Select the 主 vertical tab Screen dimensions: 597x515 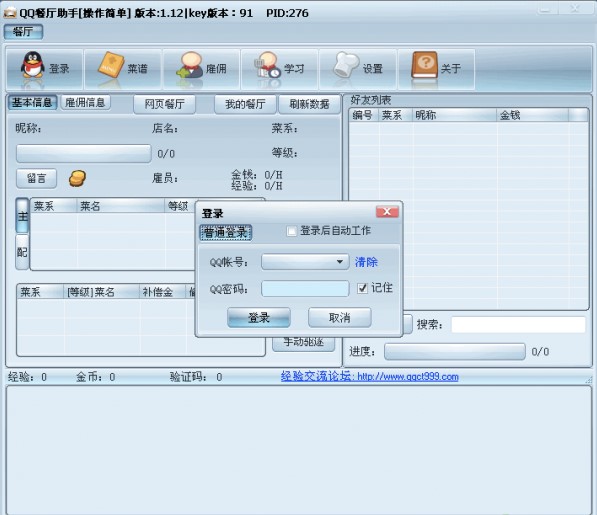pyautogui.click(x=22, y=216)
